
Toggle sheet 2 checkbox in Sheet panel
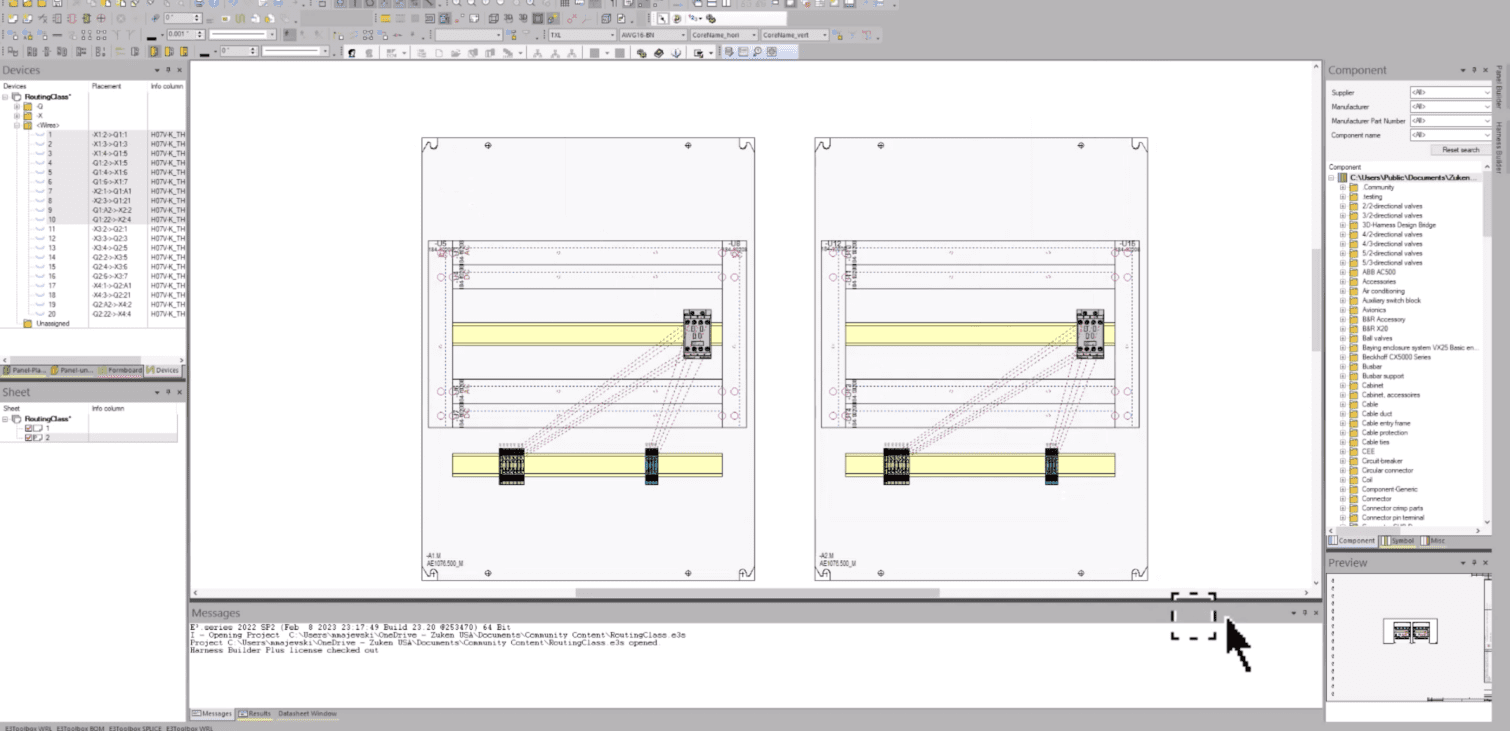[28, 438]
